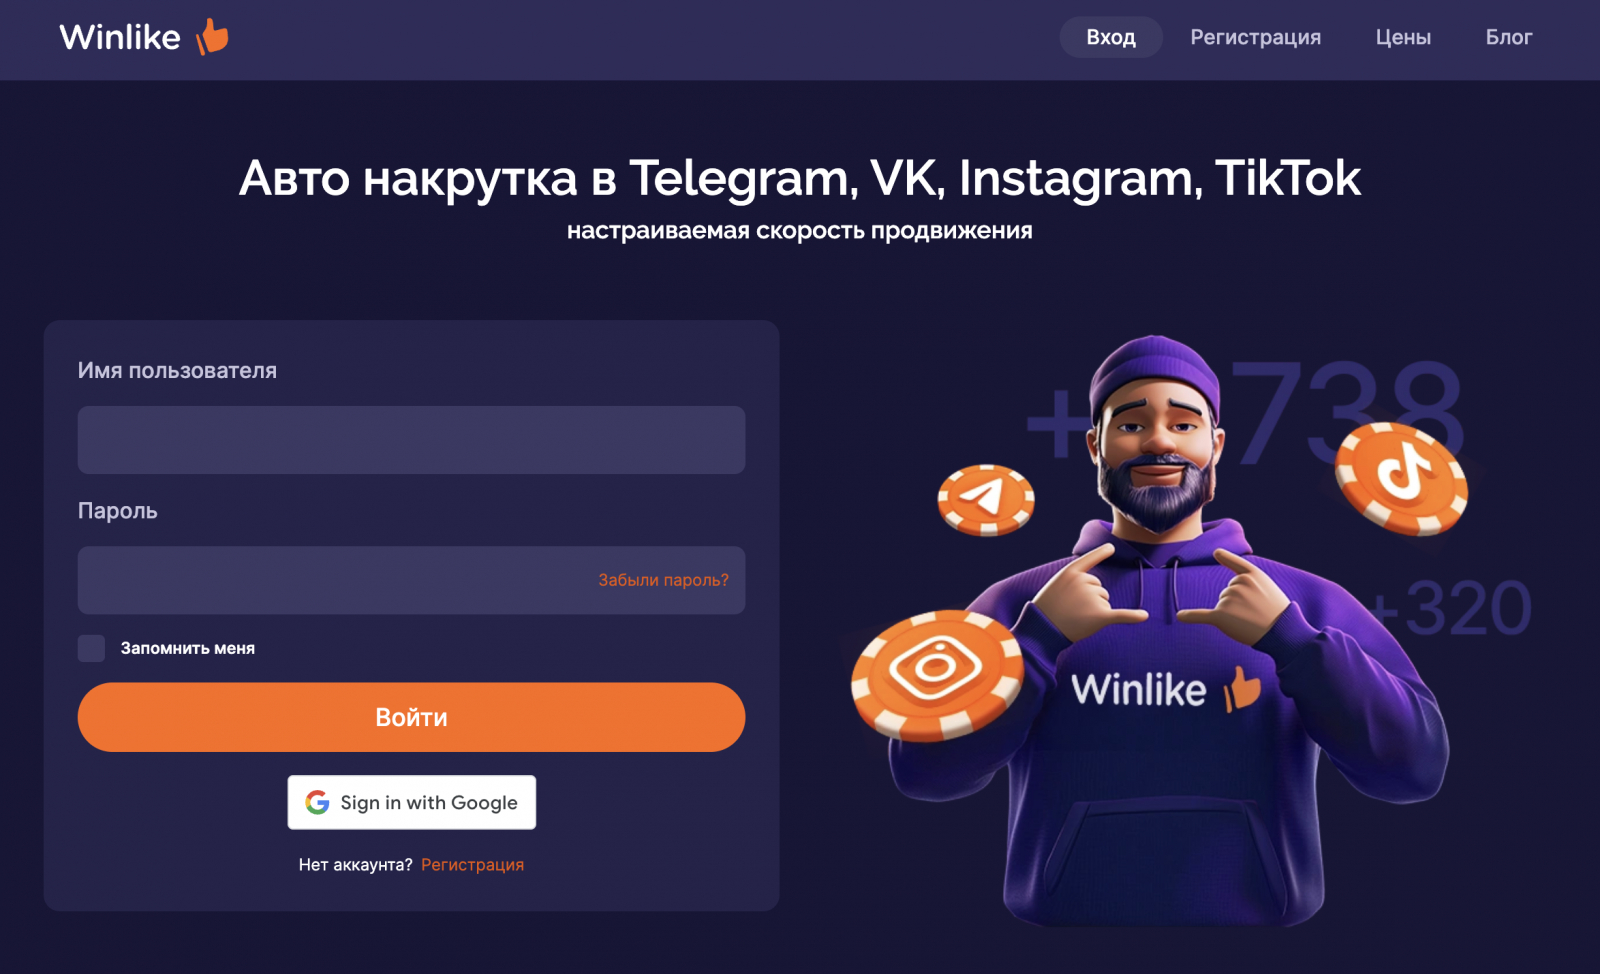Click the bearded character's face

click(x=1157, y=450)
